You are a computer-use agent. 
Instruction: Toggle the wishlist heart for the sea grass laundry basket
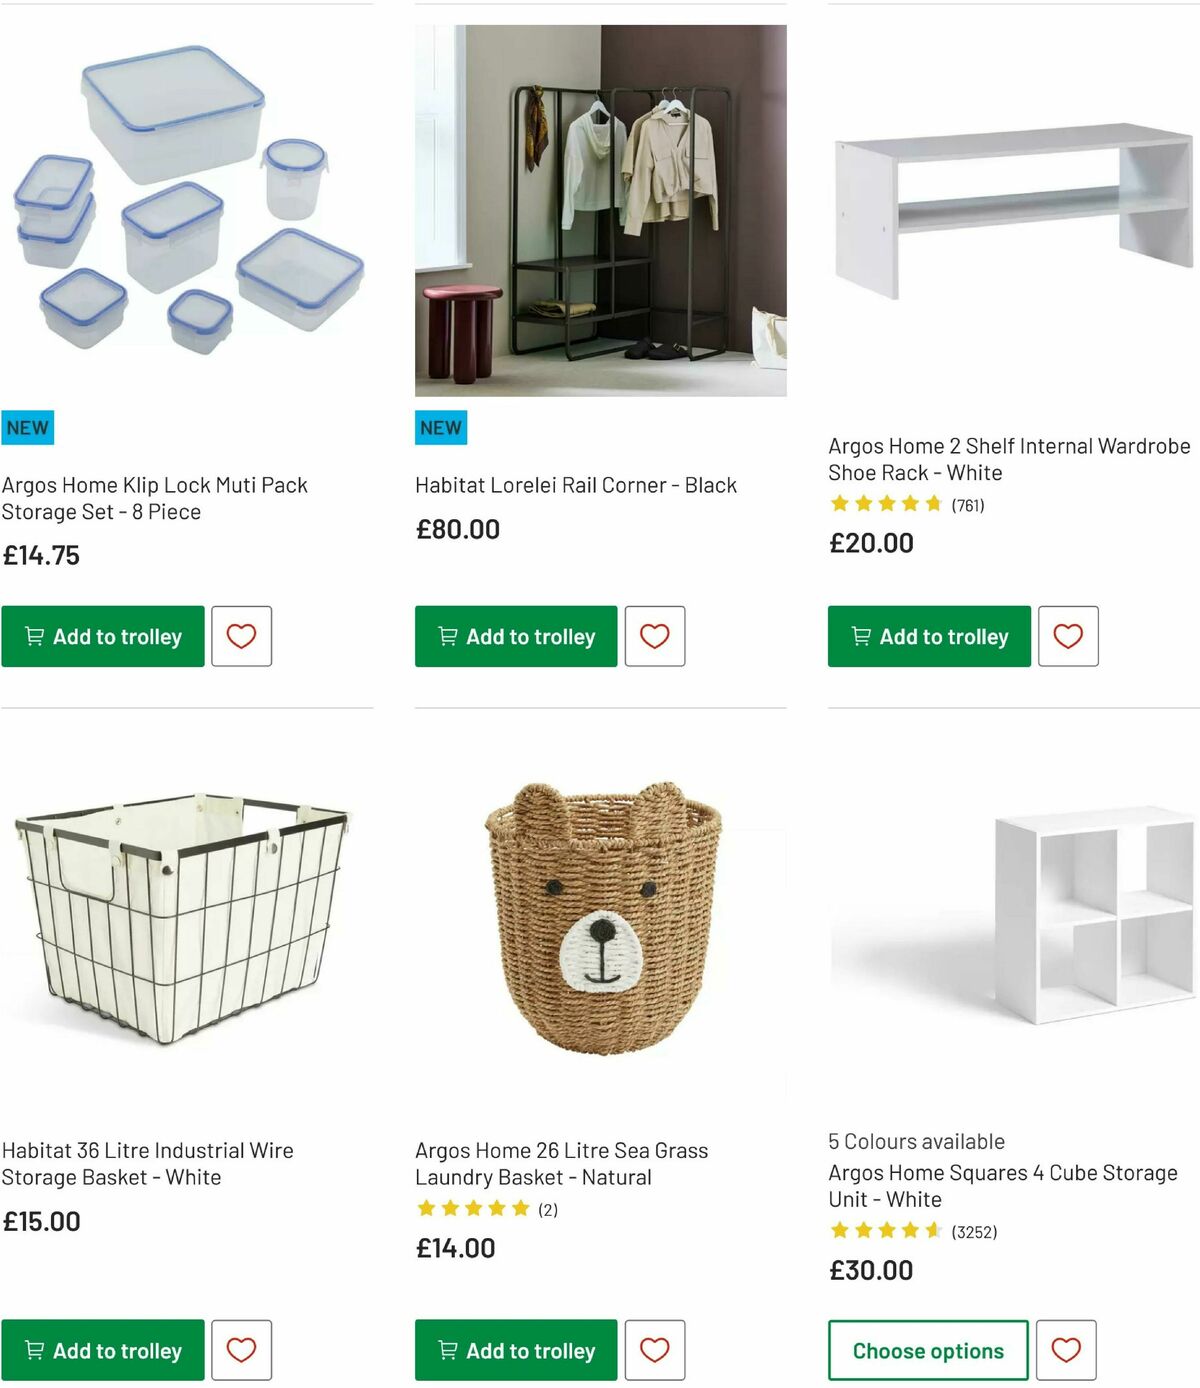(655, 1350)
